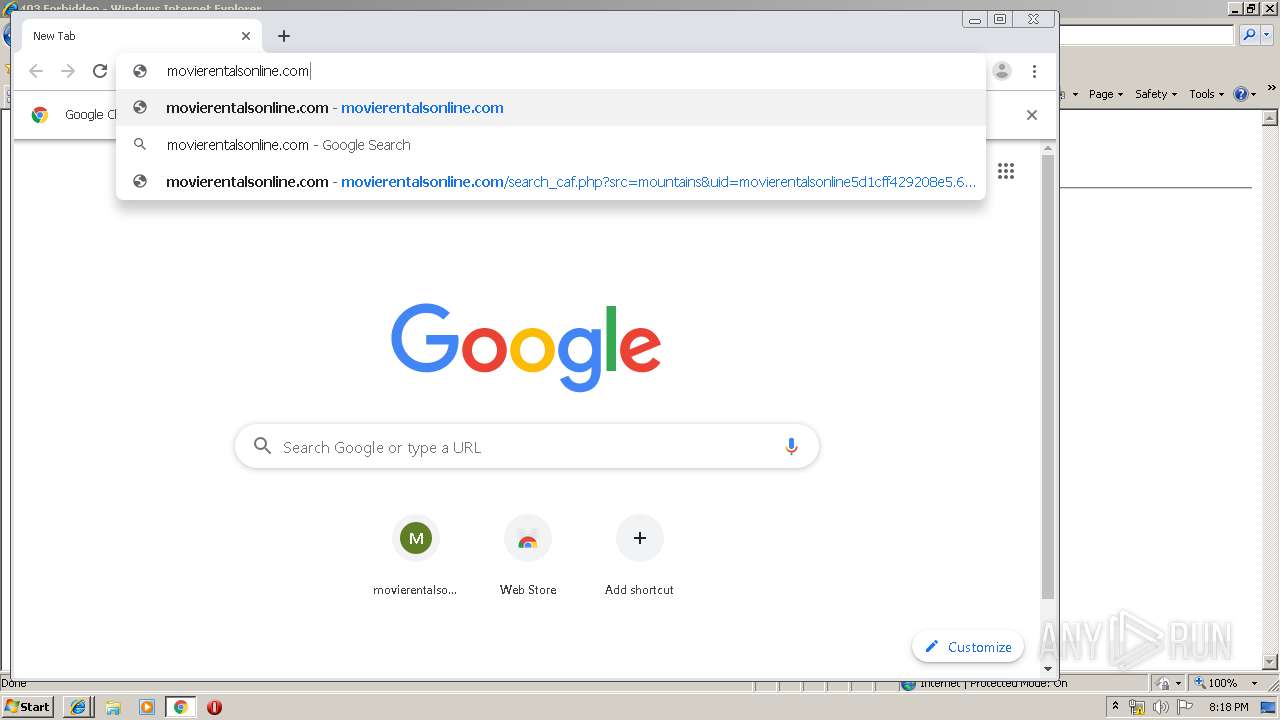Open the Web Store shortcut
1280x720 pixels.
[x=528, y=556]
